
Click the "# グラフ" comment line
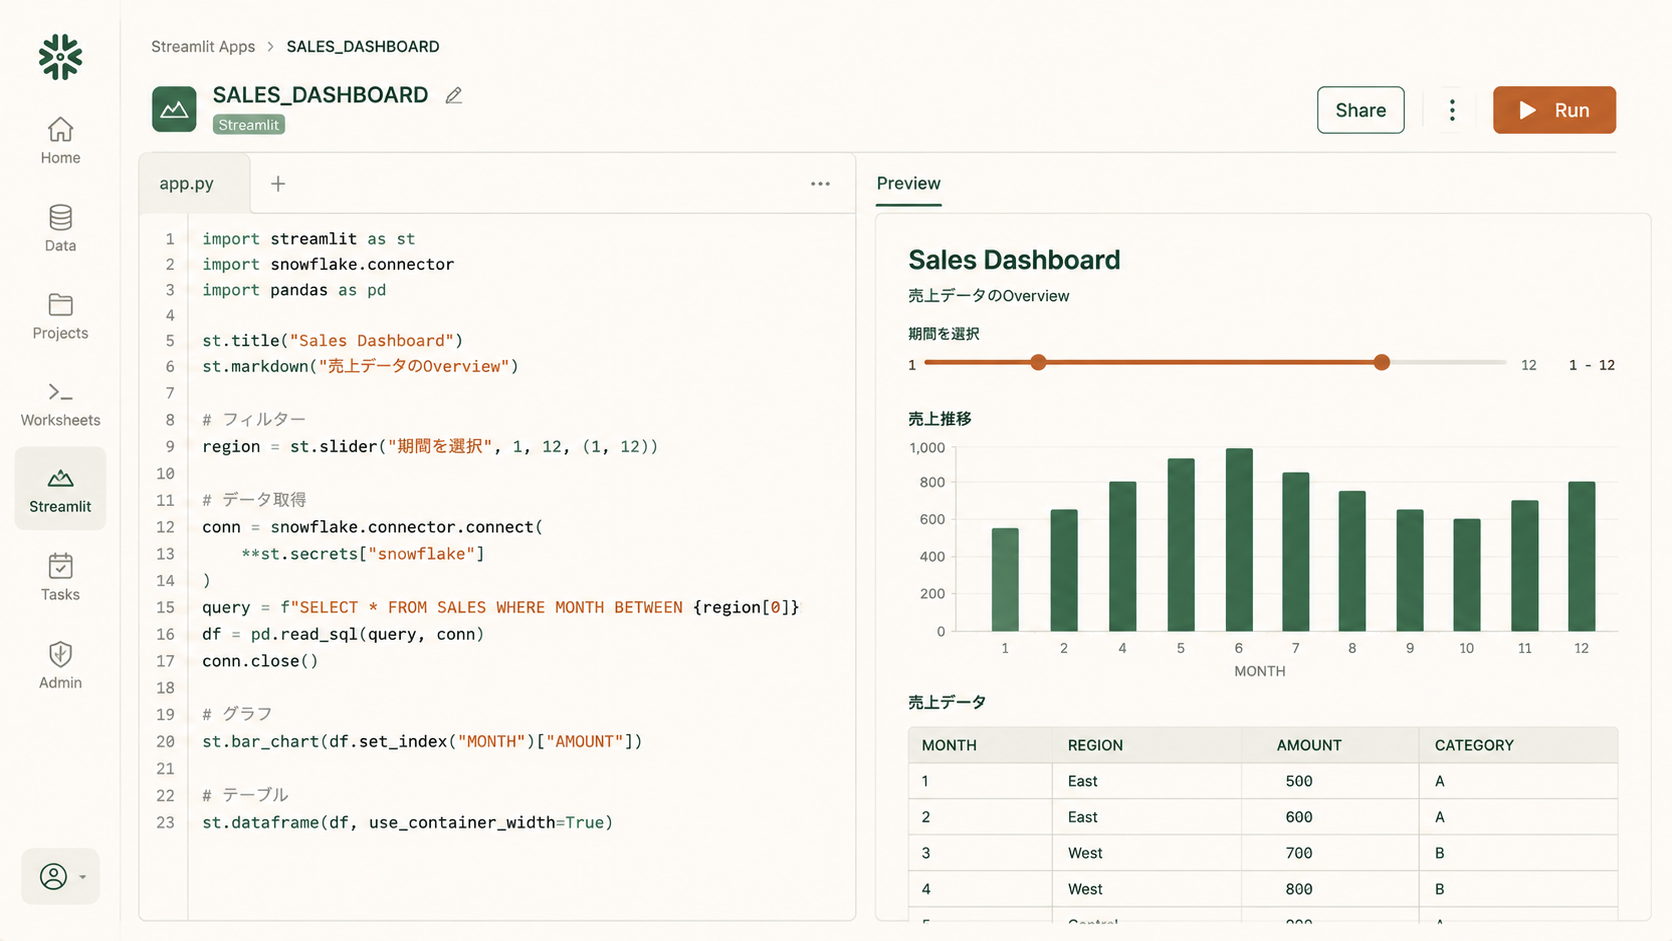click(x=237, y=714)
